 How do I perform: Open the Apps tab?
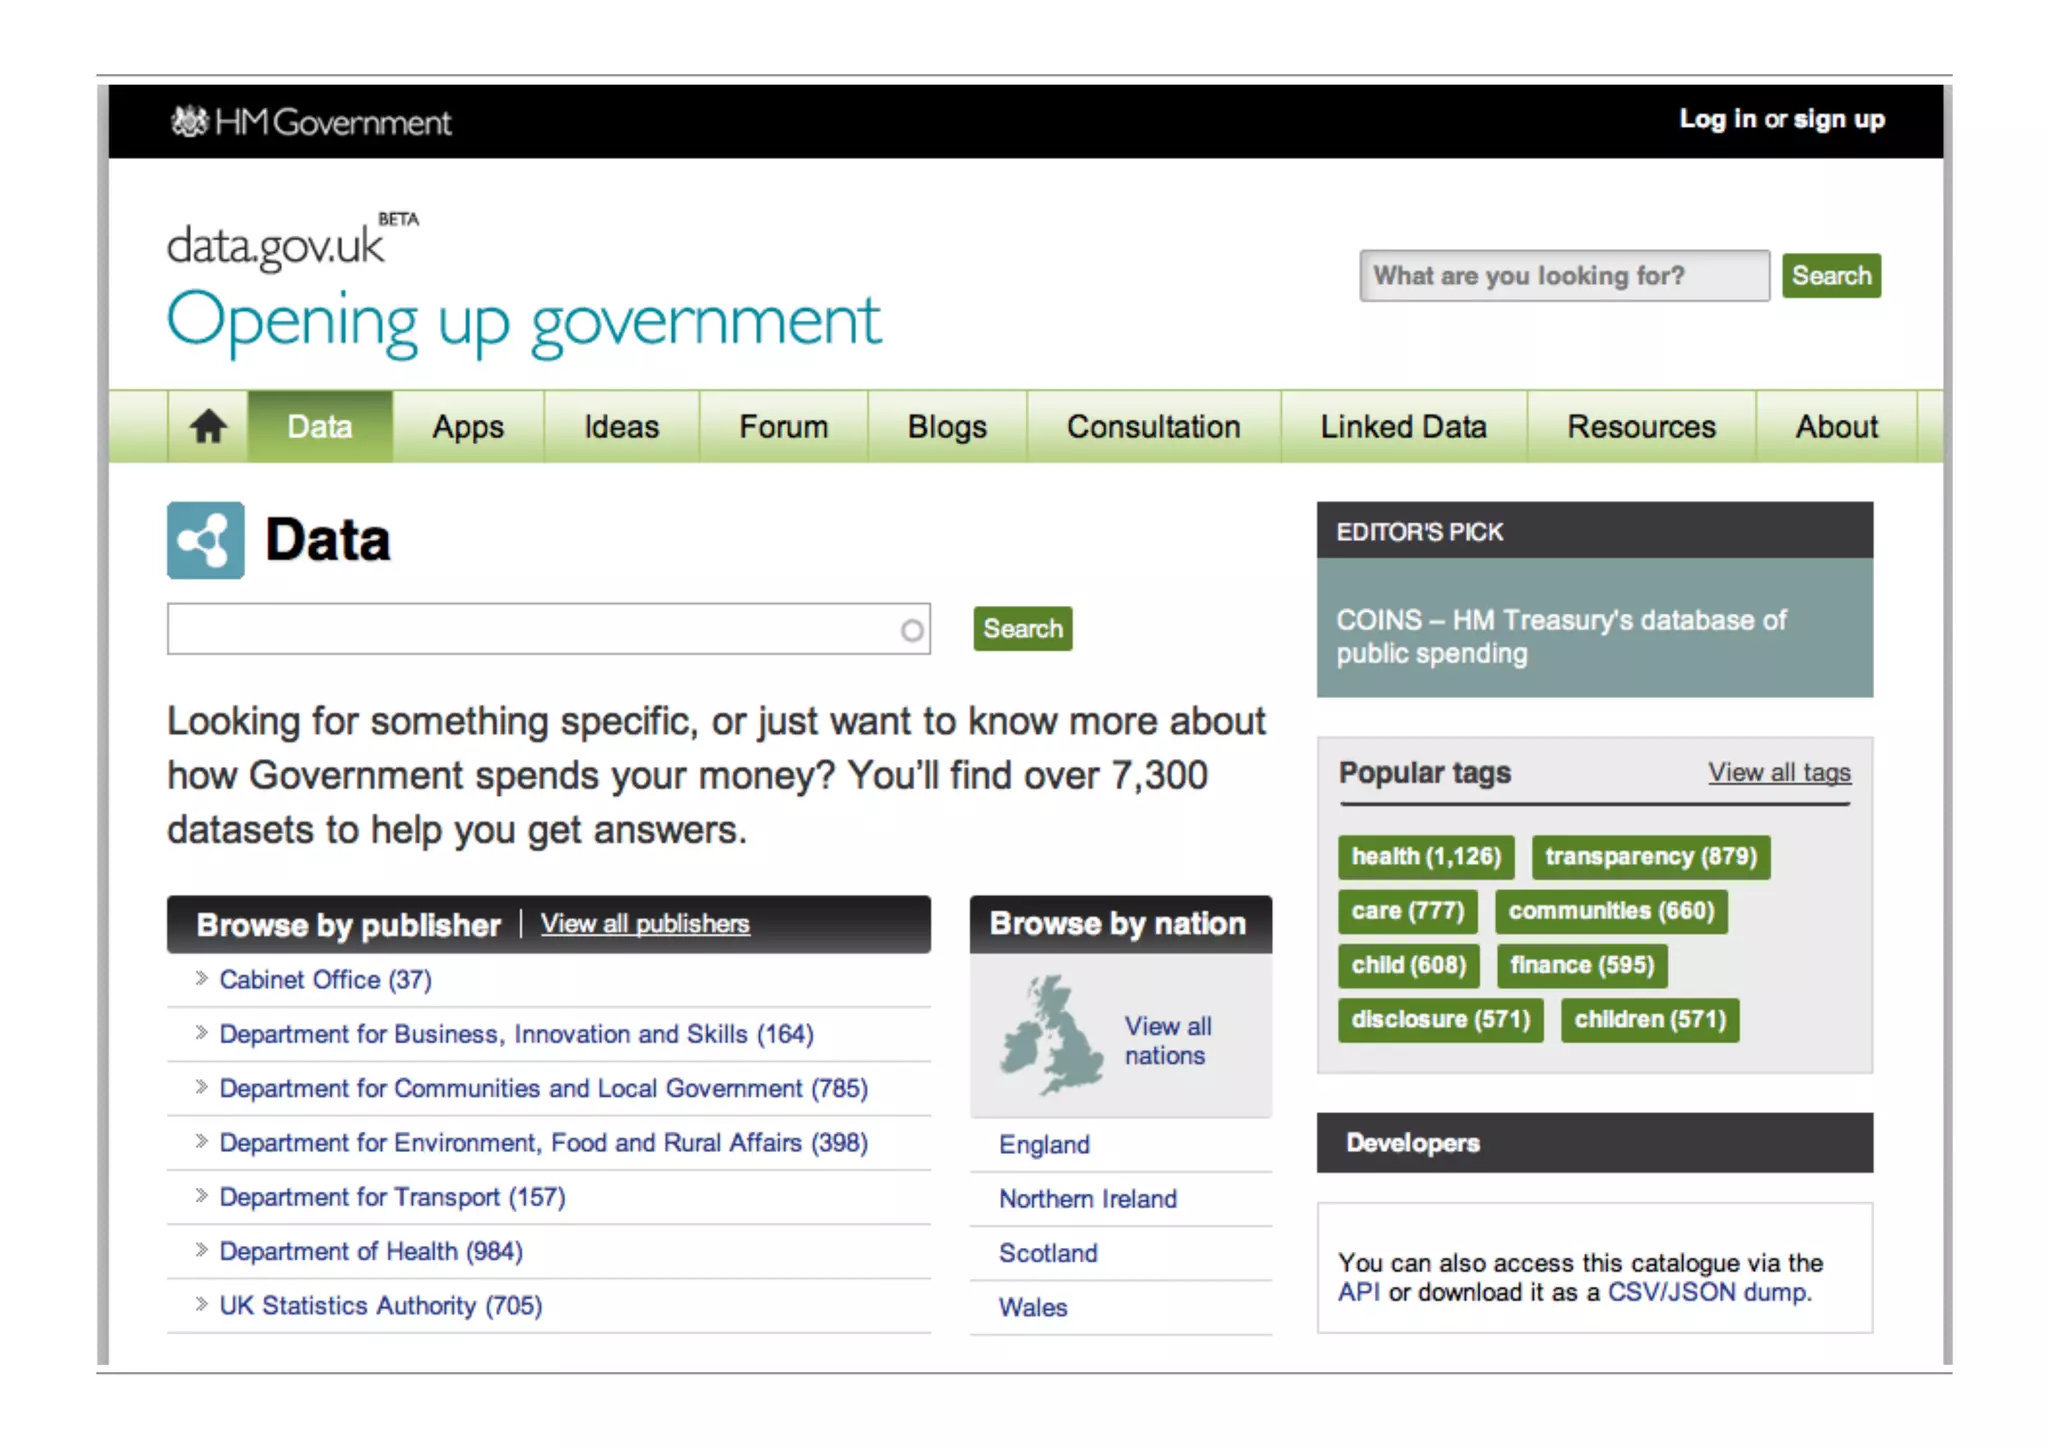pyautogui.click(x=468, y=427)
